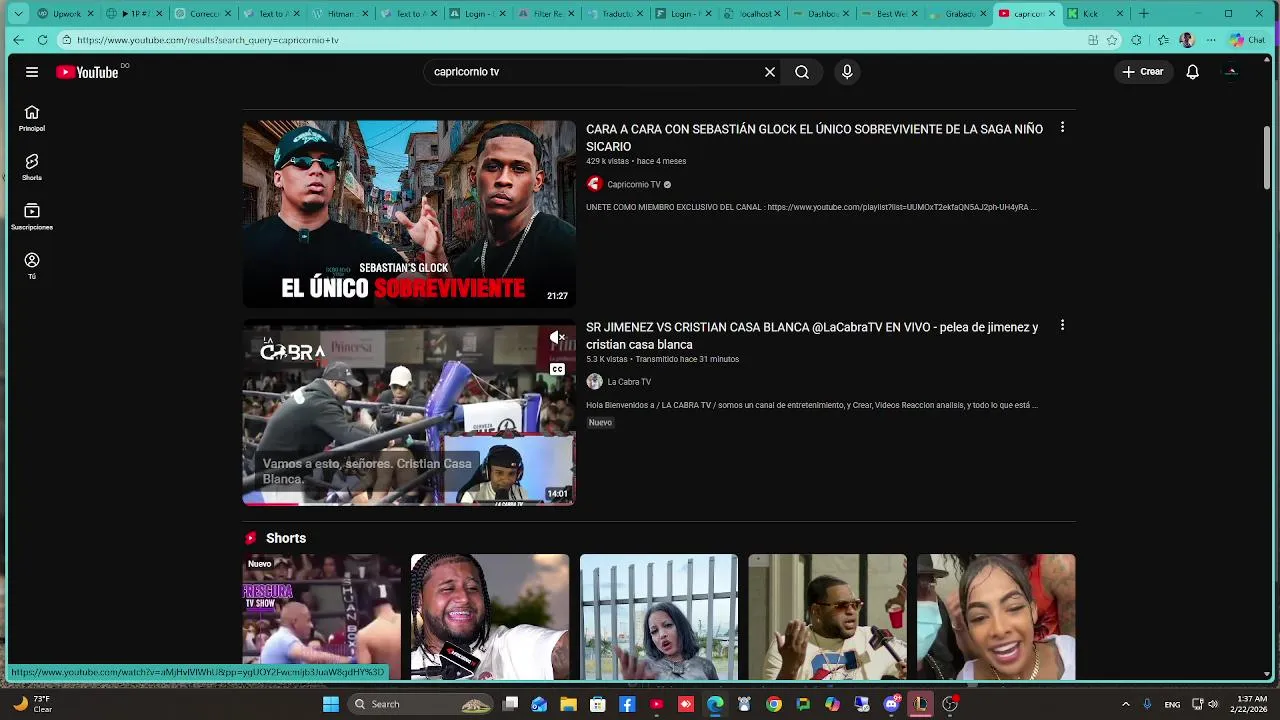Open the short of man holding microphone
The height and width of the screenshot is (720, 1280).
(827, 617)
